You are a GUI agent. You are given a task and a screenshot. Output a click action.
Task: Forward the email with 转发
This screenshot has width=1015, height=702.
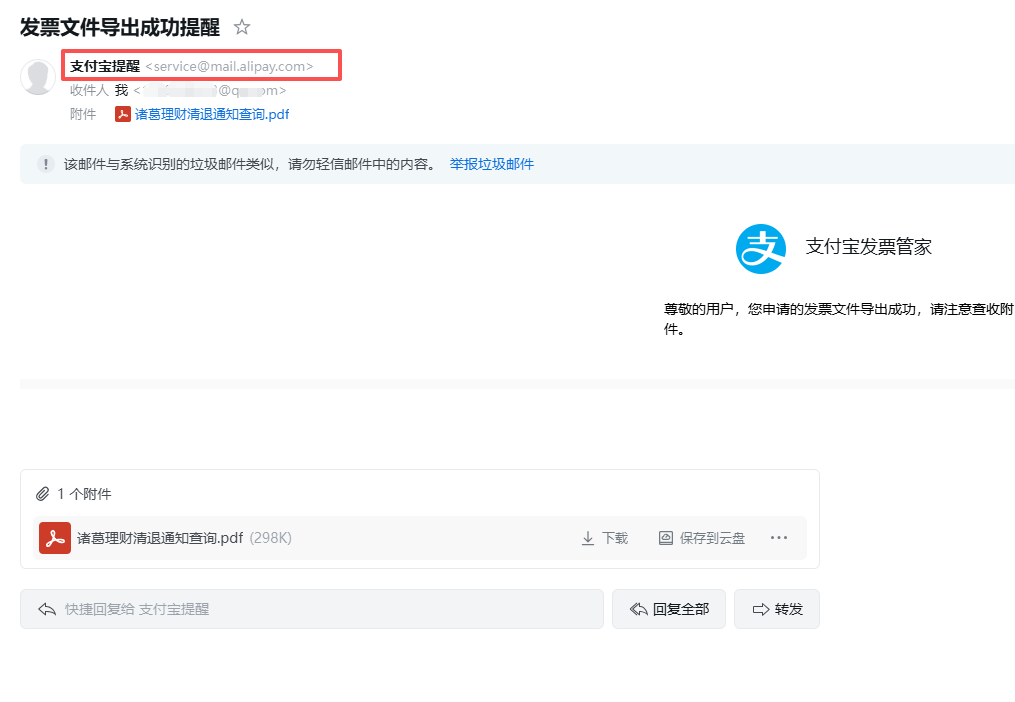pyautogui.click(x=777, y=609)
